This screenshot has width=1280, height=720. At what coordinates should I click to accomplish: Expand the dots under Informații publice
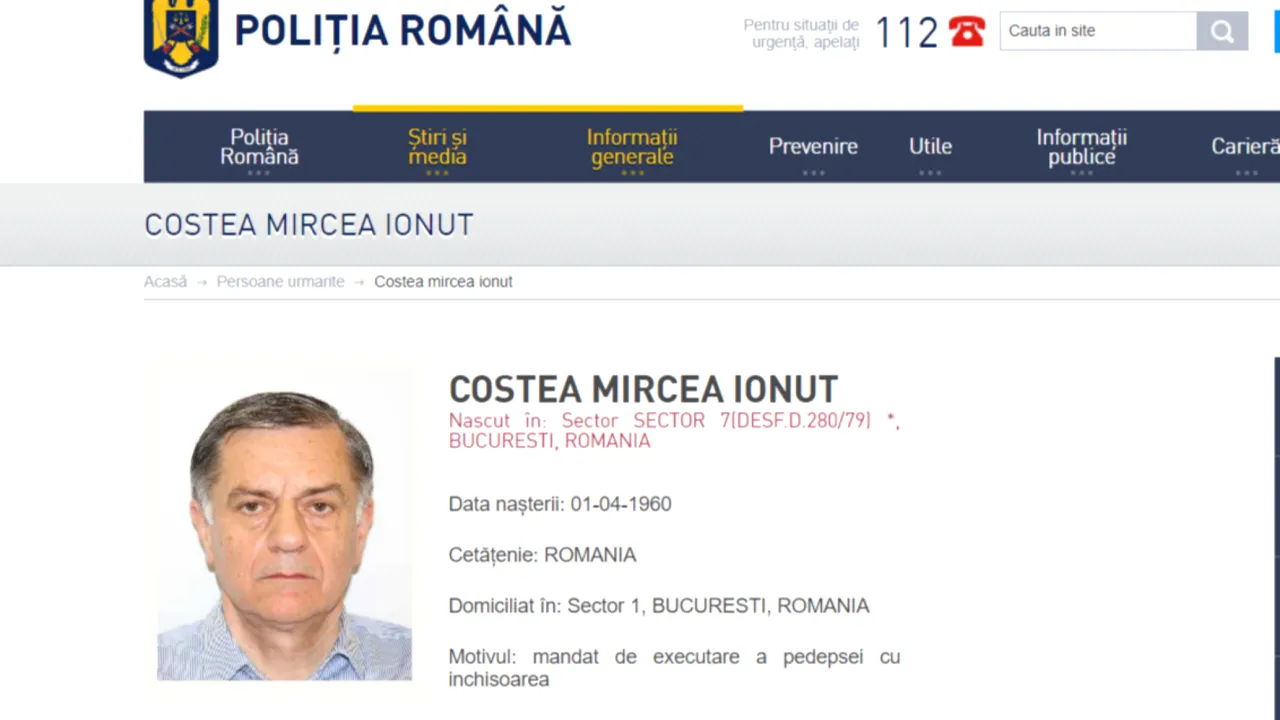pos(1081,173)
